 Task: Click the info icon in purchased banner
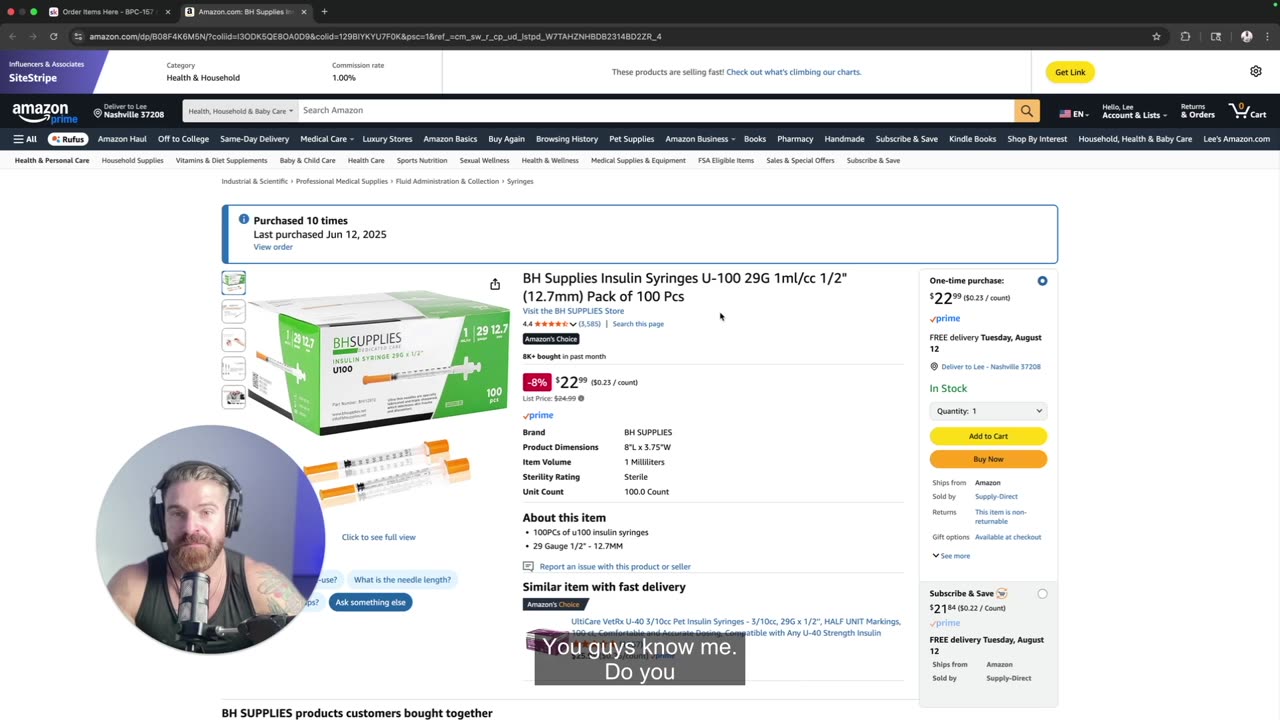click(243, 219)
